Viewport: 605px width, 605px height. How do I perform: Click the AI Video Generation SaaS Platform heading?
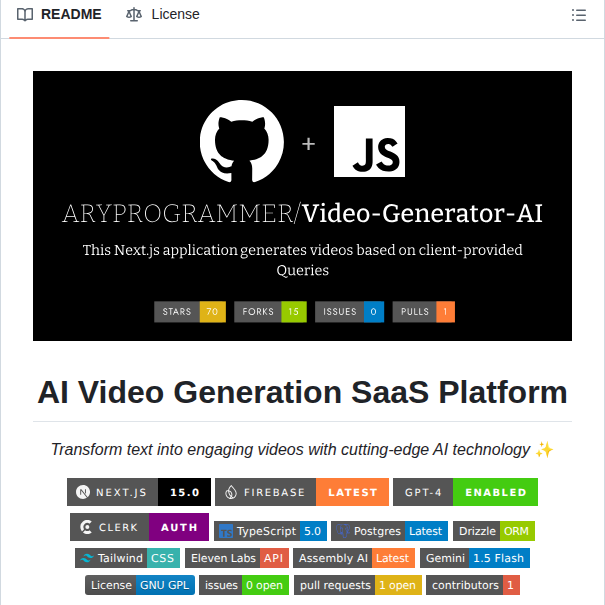(302, 392)
